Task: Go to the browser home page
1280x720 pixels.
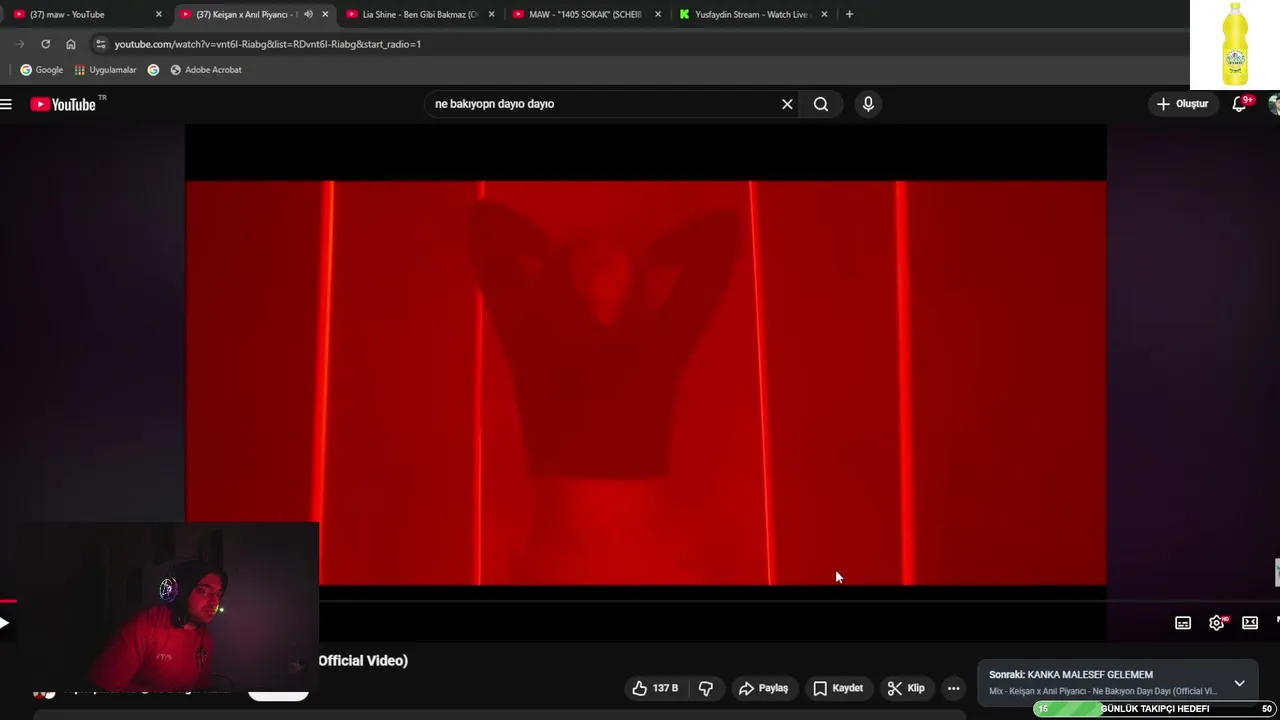Action: [x=70, y=44]
